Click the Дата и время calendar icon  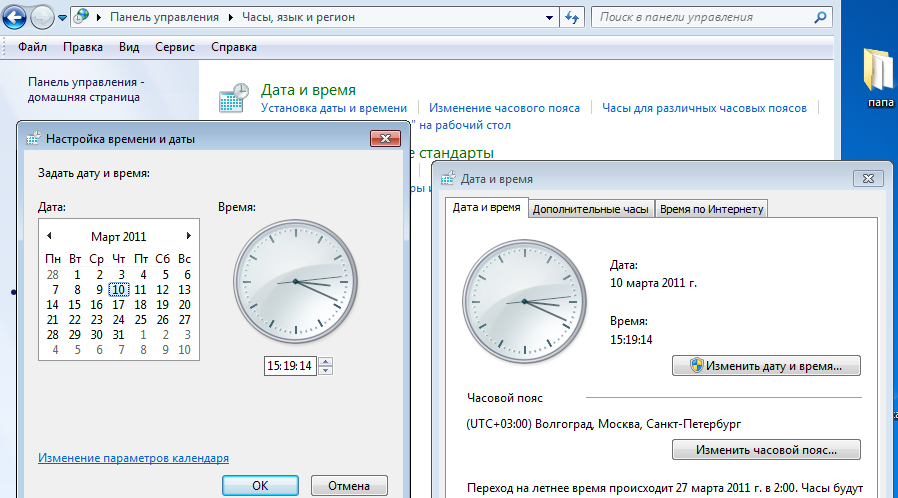[234, 97]
